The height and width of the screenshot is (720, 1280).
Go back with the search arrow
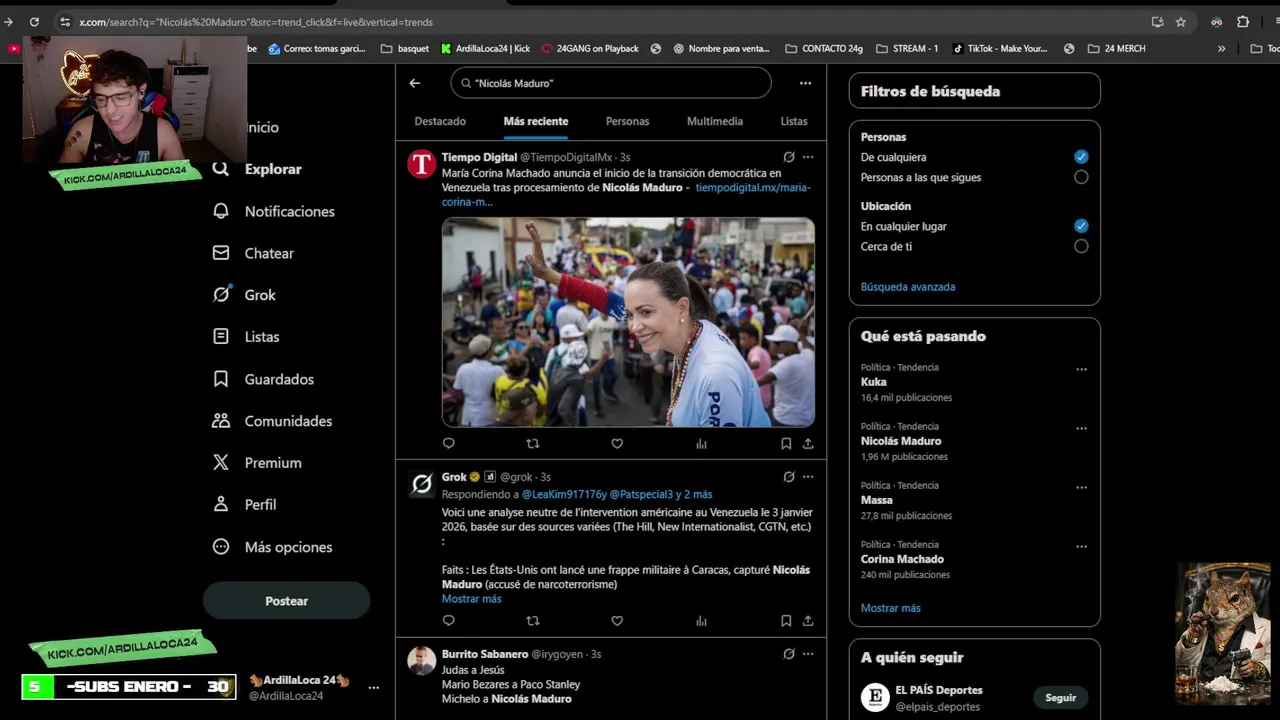tap(415, 83)
